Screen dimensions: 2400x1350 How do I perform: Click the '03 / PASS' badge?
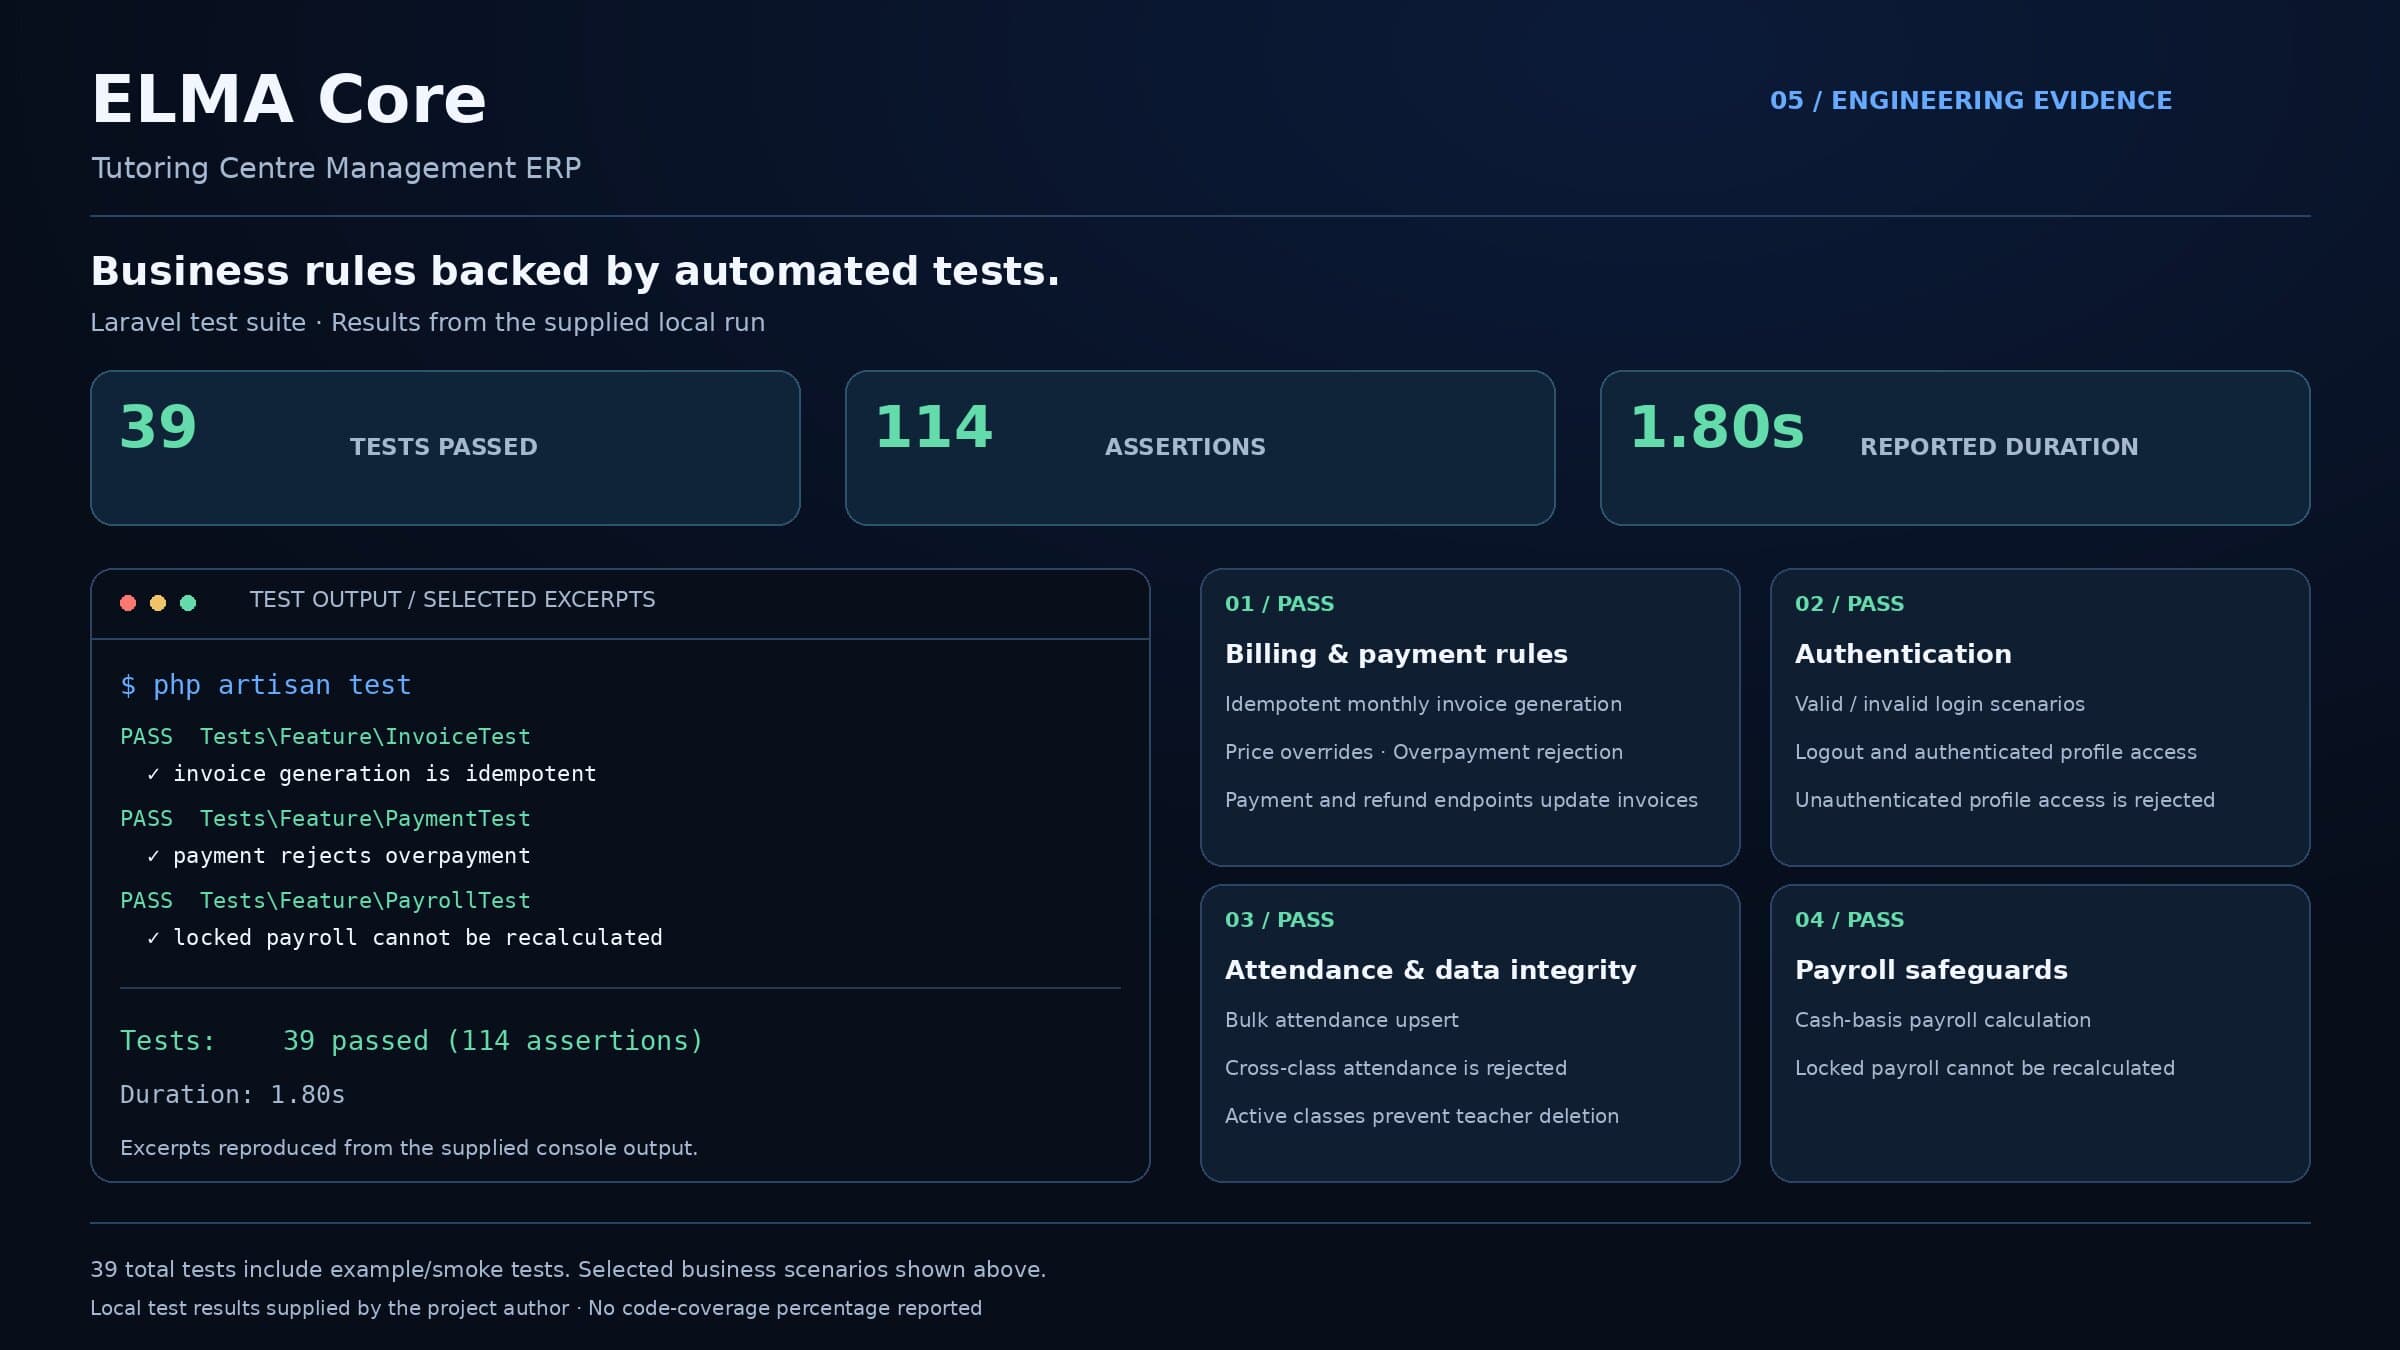[x=1279, y=920]
